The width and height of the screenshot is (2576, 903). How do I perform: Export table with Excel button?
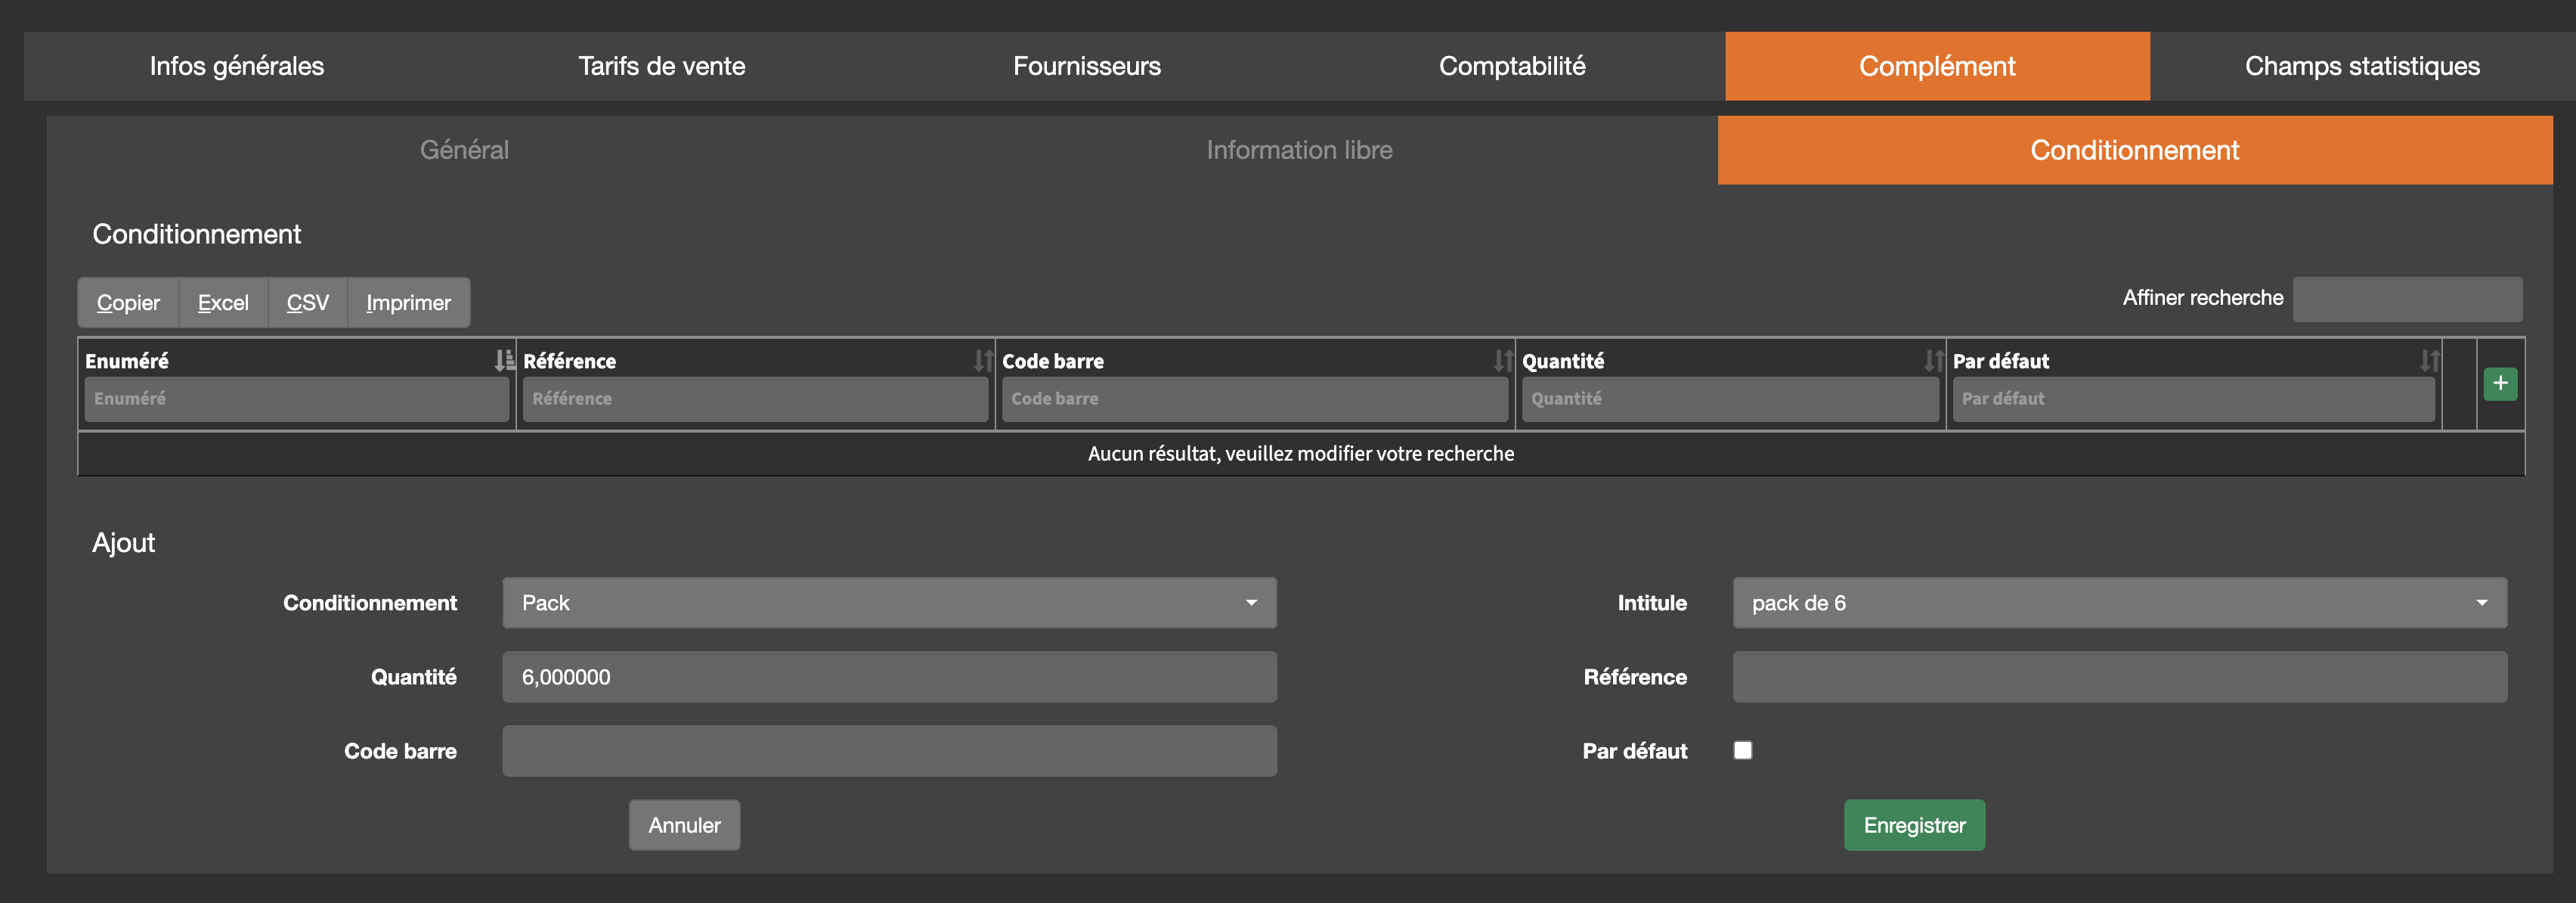[x=223, y=303]
